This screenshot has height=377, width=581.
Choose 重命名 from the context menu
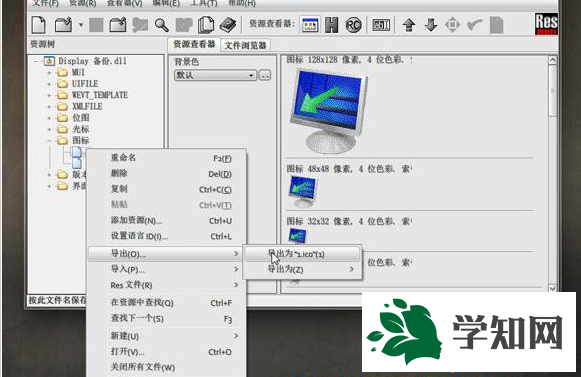[166, 158]
